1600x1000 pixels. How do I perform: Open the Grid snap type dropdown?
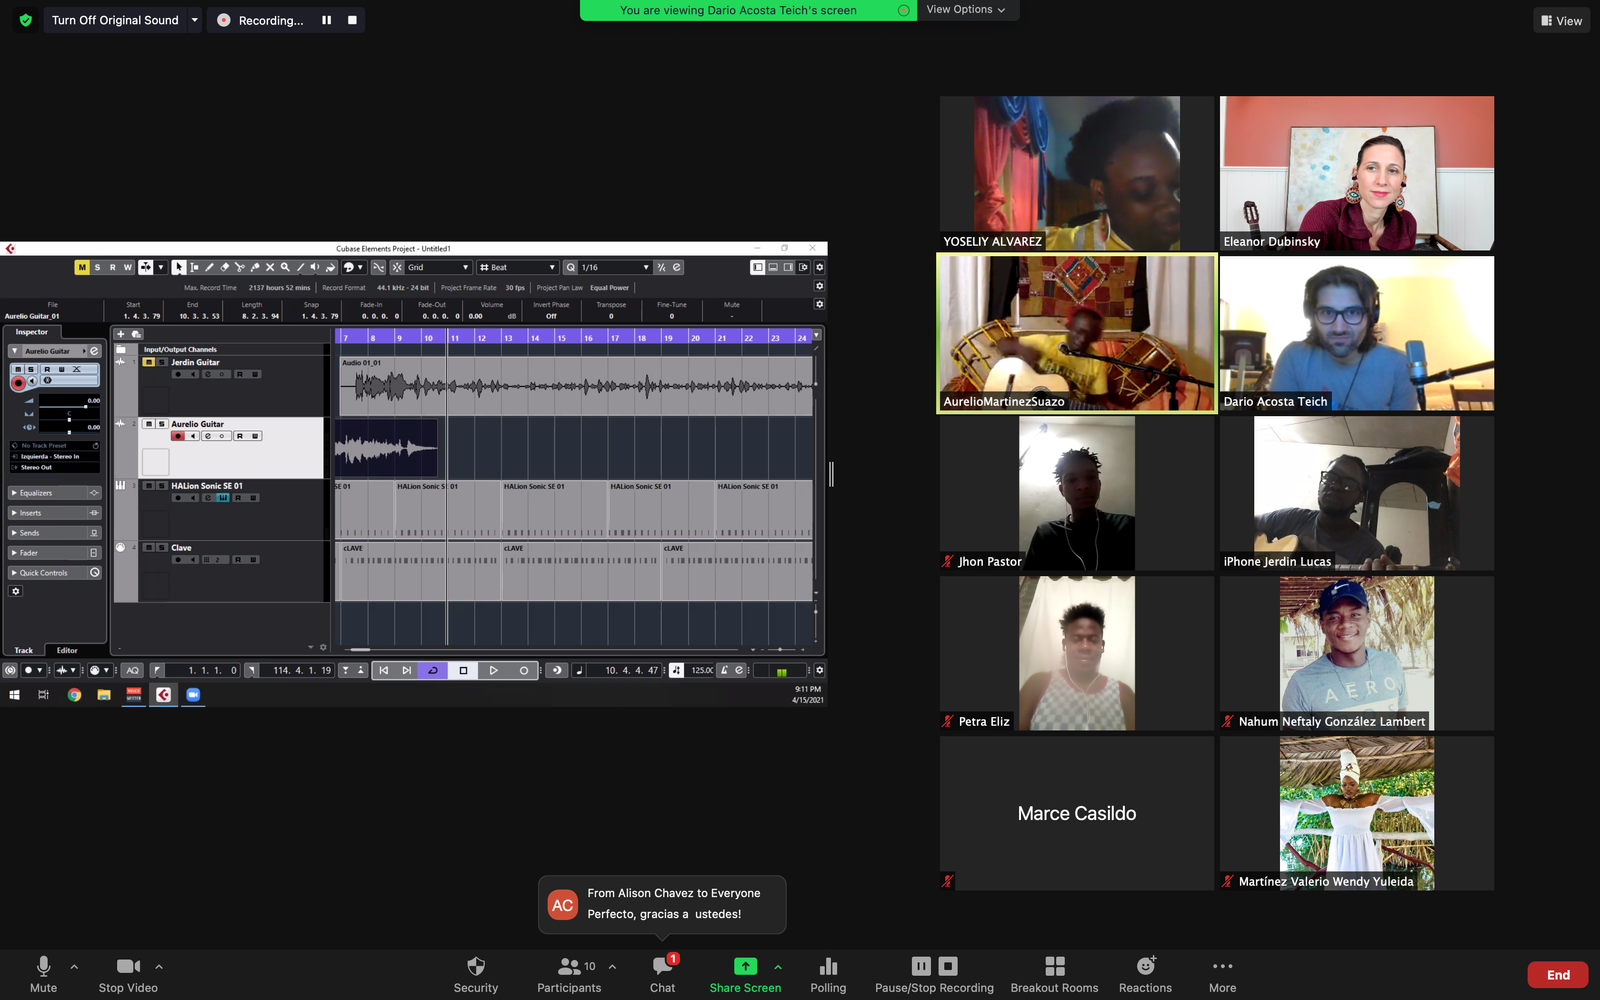click(438, 267)
